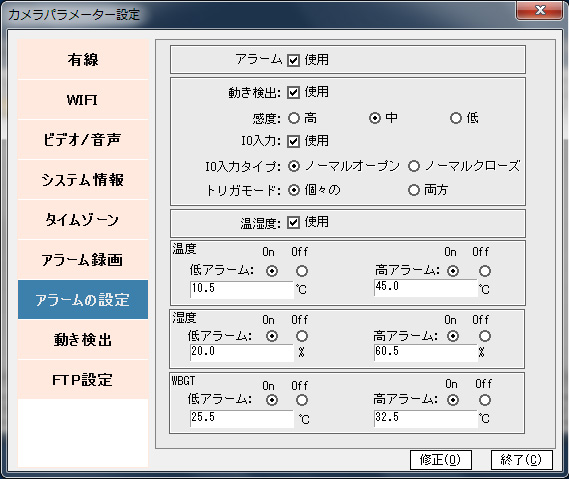The image size is (569, 479).
Task: Turn On the 温度 low alarm
Action: [x=272, y=271]
